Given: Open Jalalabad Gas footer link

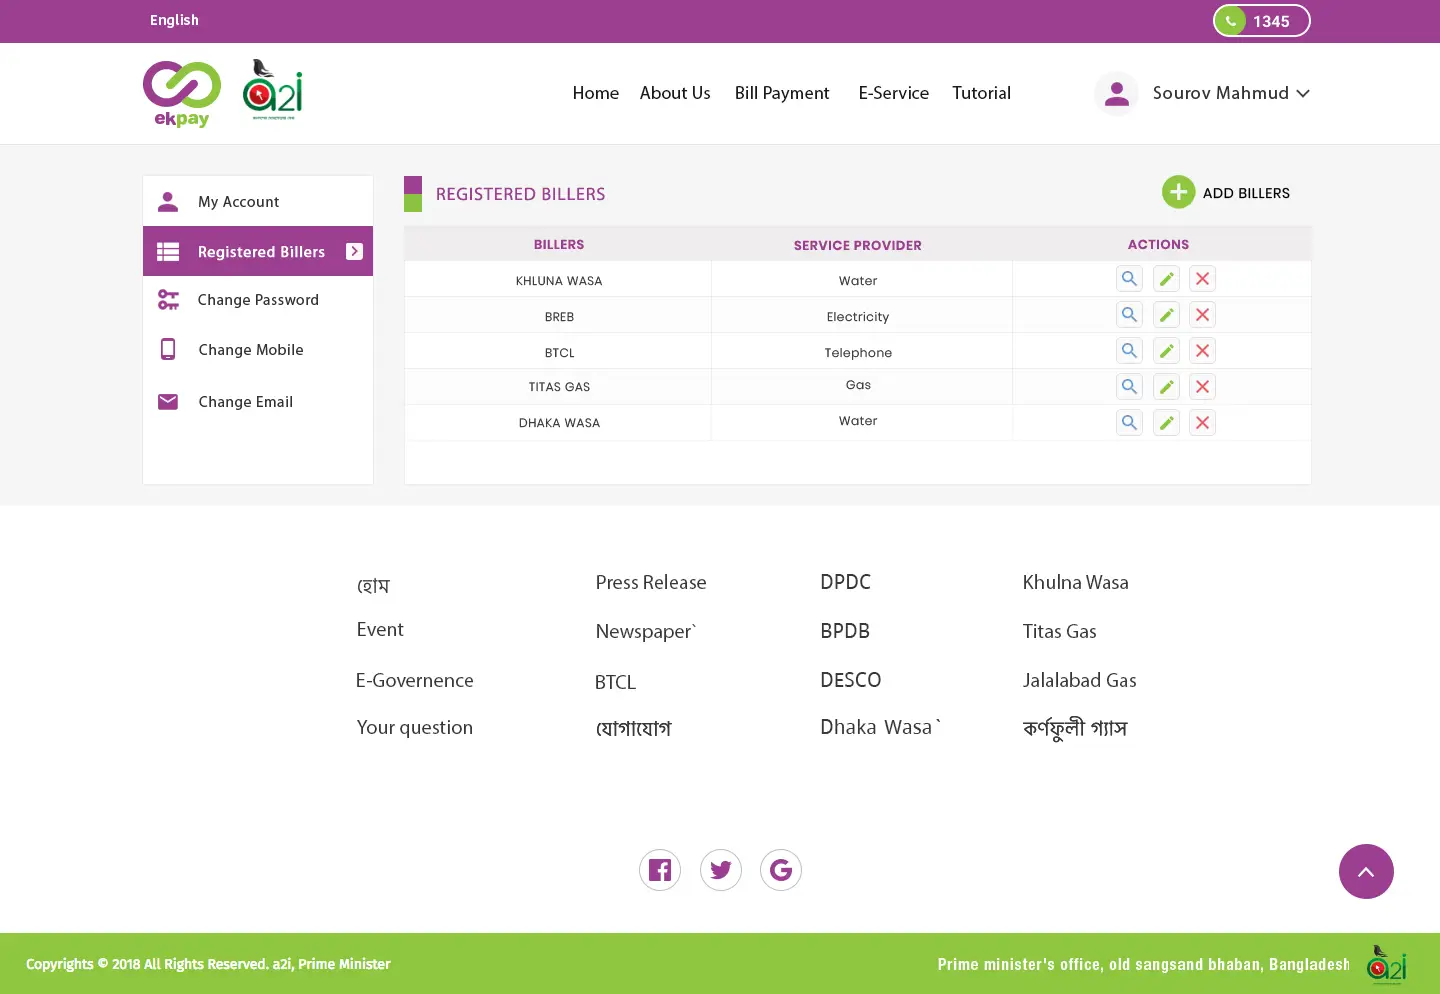Looking at the screenshot, I should 1079,680.
